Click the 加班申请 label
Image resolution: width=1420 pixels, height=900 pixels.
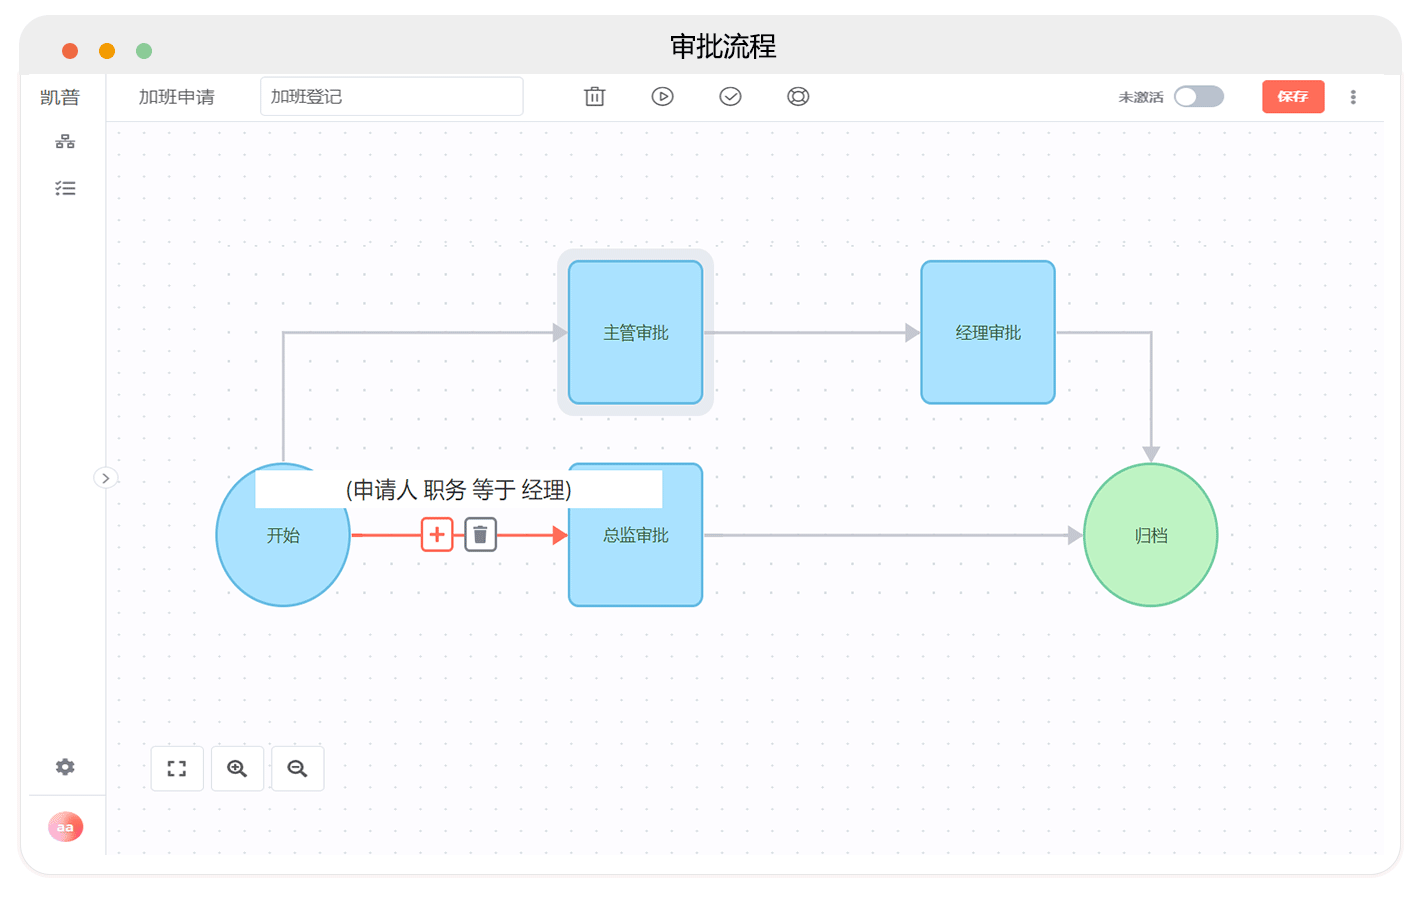(177, 97)
